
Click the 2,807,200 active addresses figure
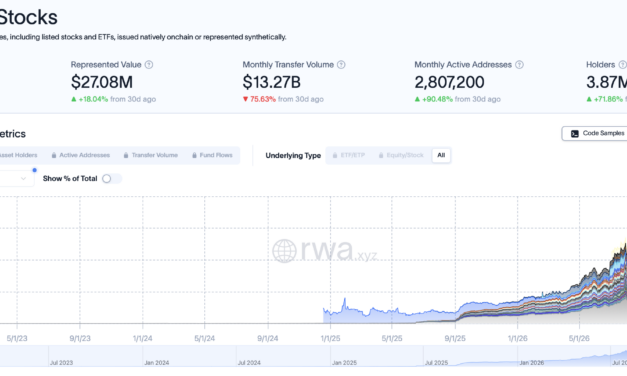click(x=449, y=82)
